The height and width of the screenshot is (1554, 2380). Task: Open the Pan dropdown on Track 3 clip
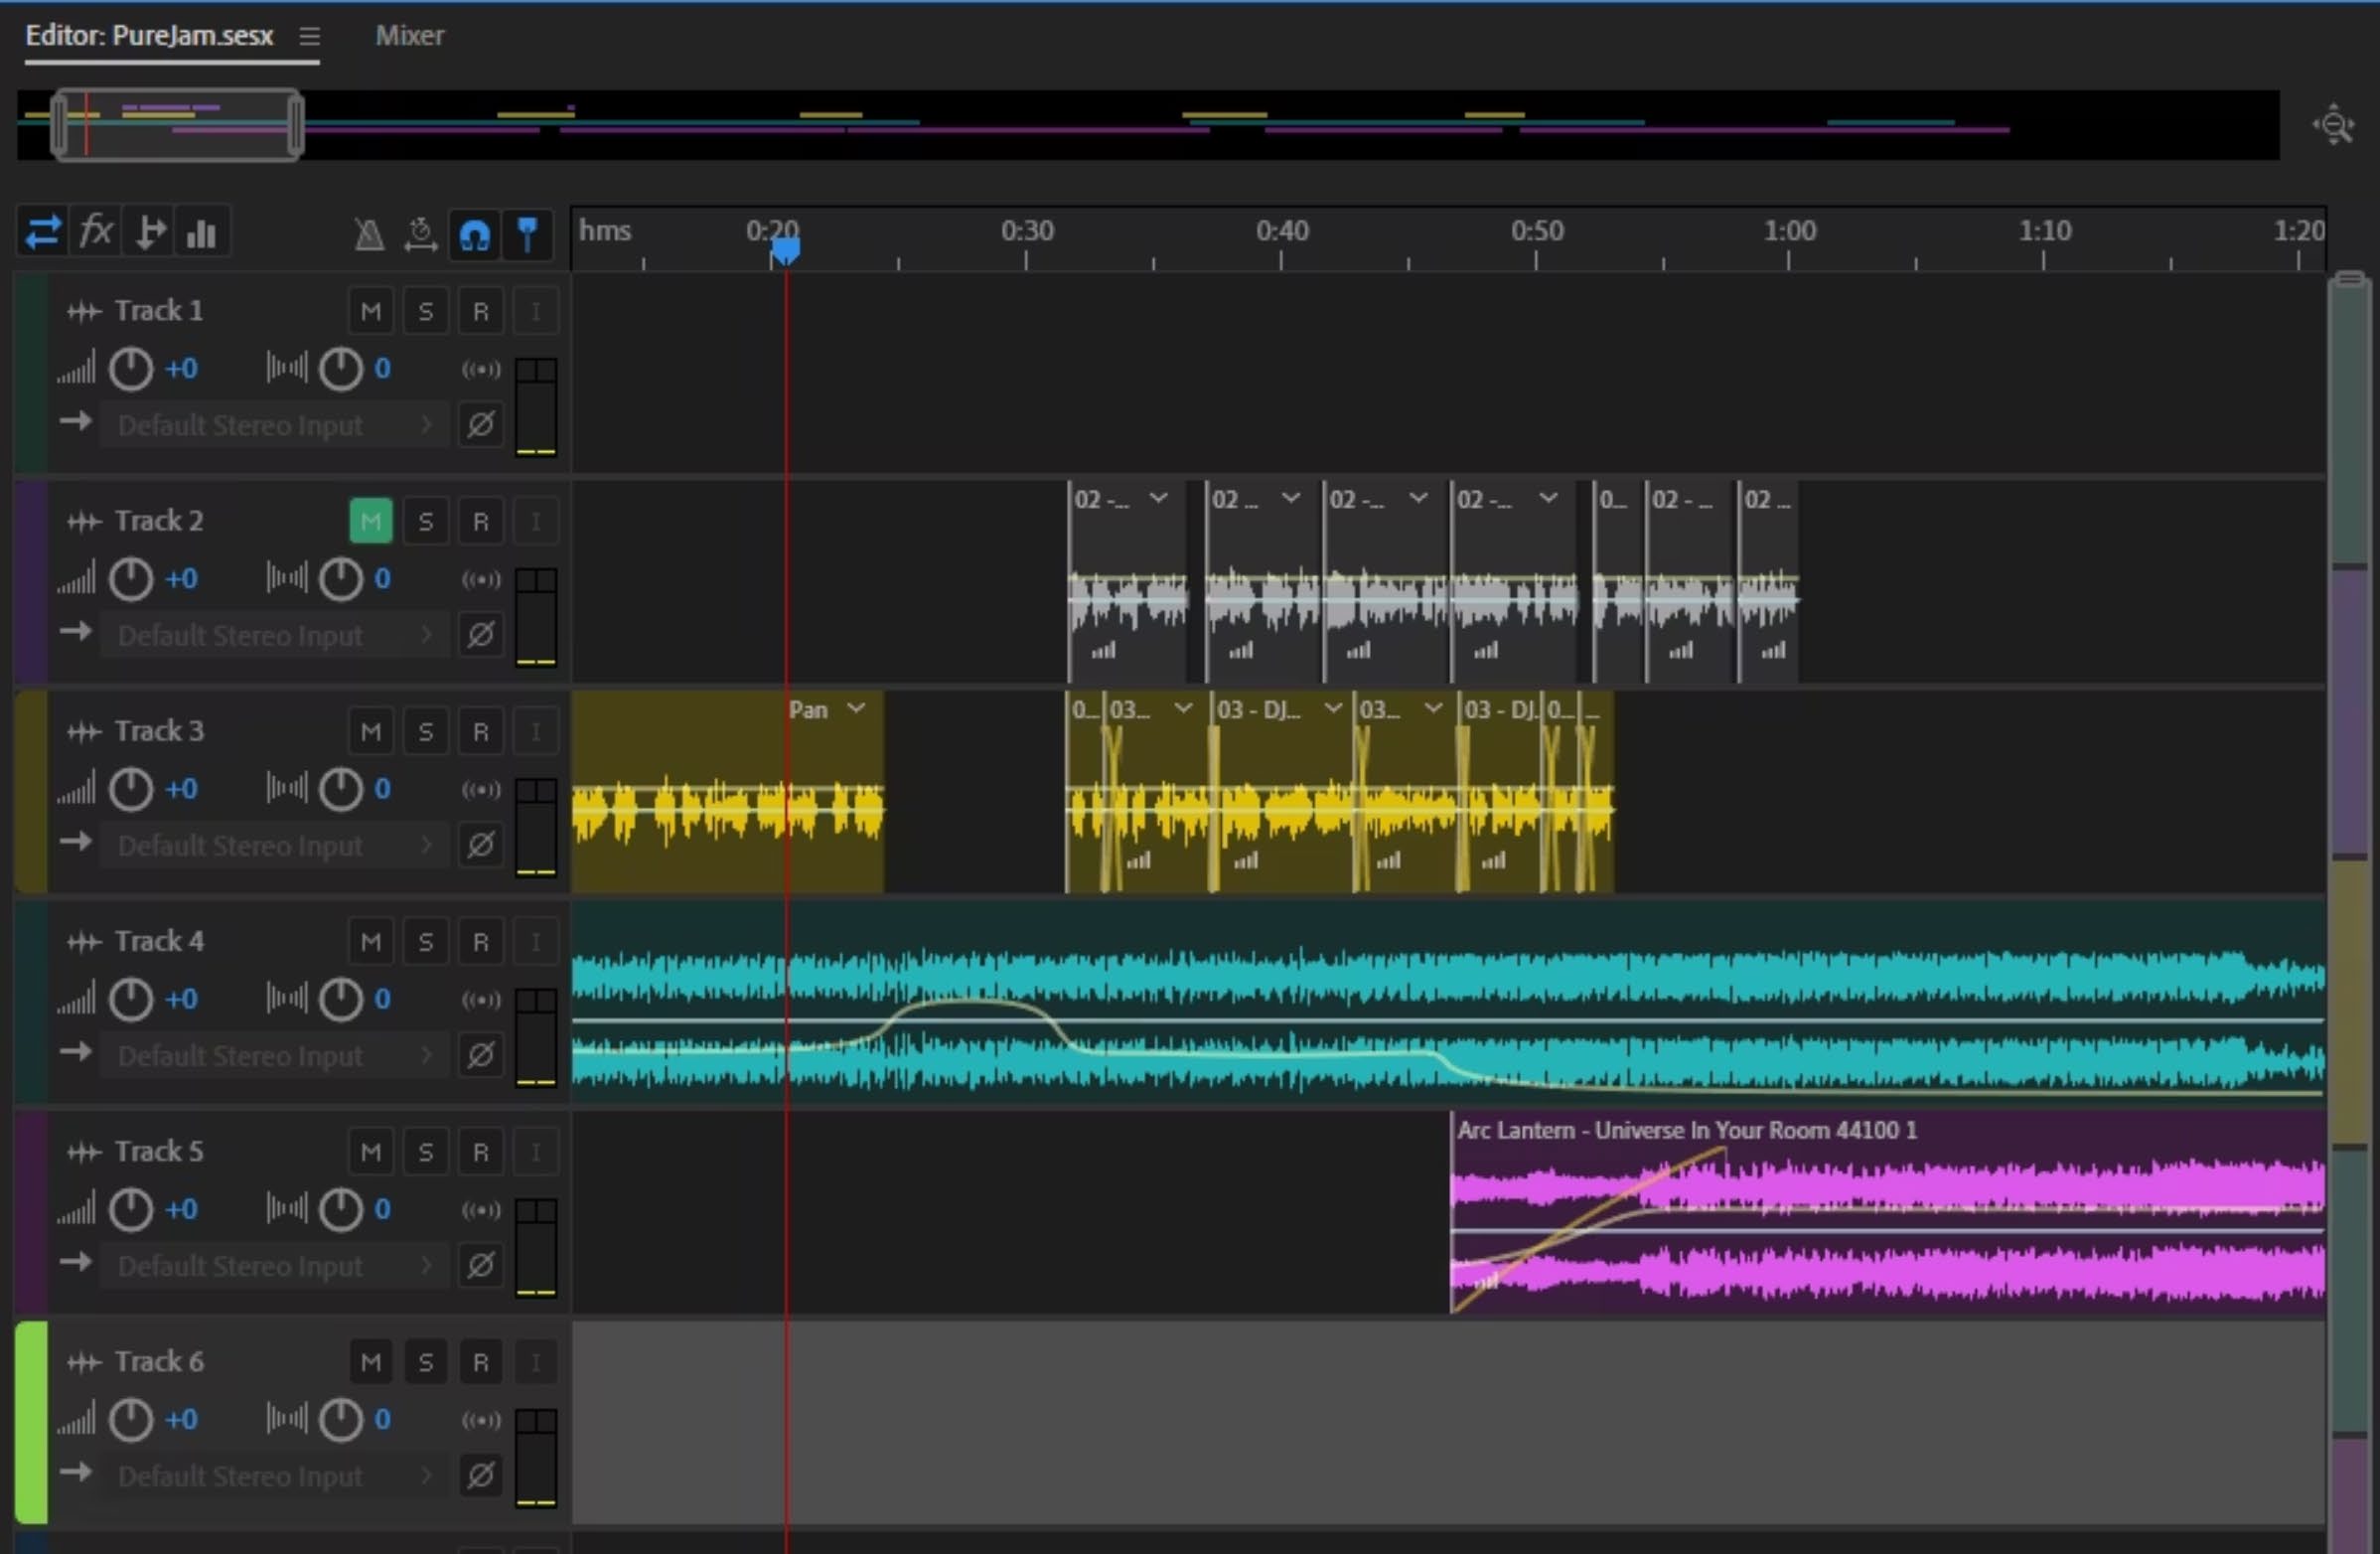pyautogui.click(x=856, y=709)
